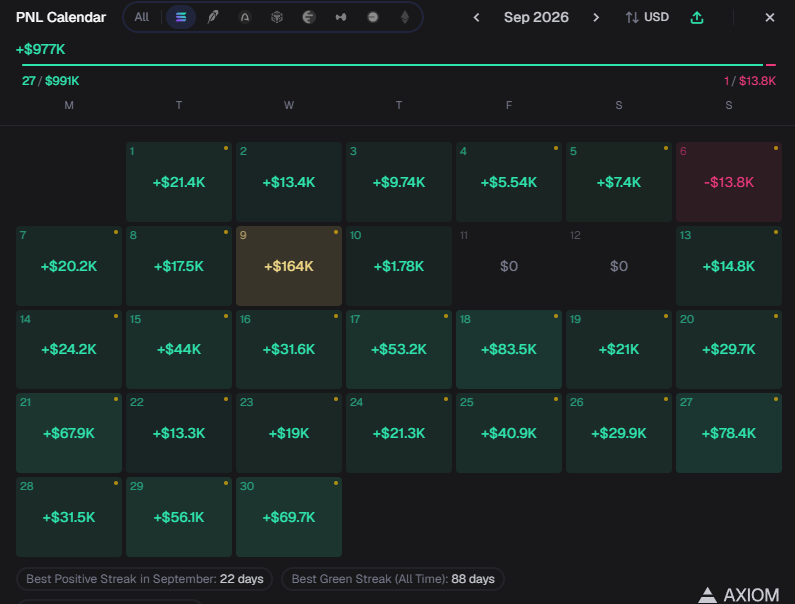
Task: Select the circular 'A' chain filter icon
Action: (245, 17)
